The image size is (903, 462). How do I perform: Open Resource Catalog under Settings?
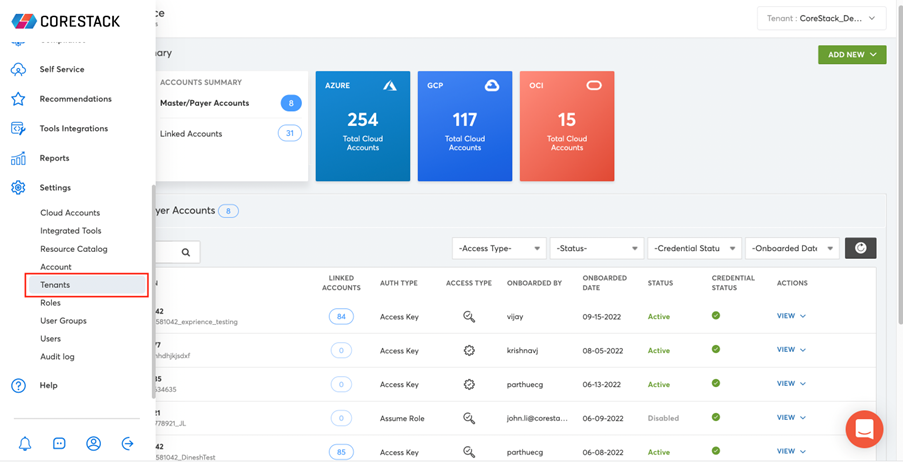pyautogui.click(x=74, y=249)
